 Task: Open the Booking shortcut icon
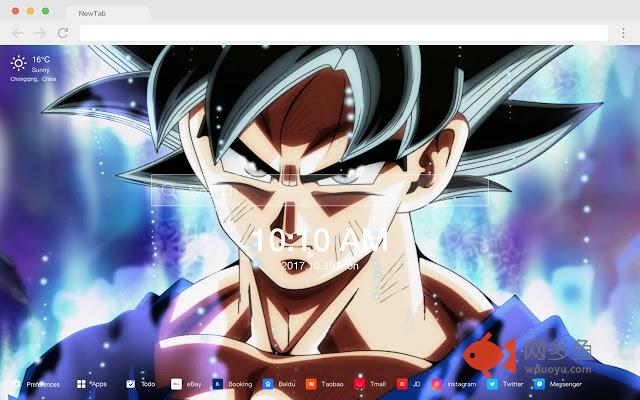[x=218, y=384]
